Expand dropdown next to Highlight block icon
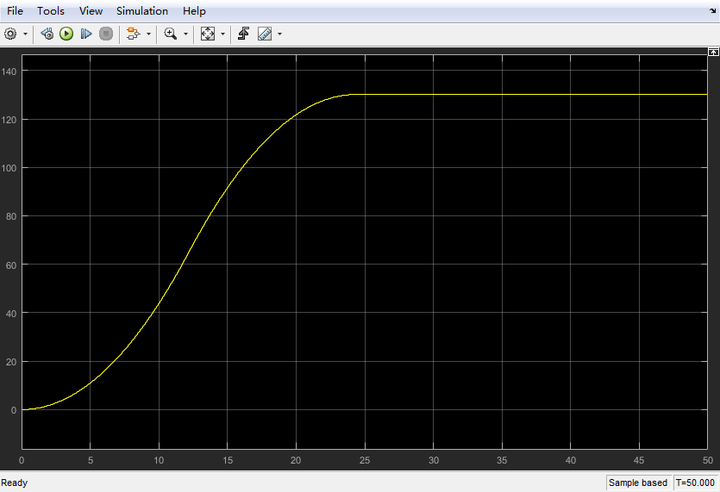The width and height of the screenshot is (720, 492). [148, 34]
